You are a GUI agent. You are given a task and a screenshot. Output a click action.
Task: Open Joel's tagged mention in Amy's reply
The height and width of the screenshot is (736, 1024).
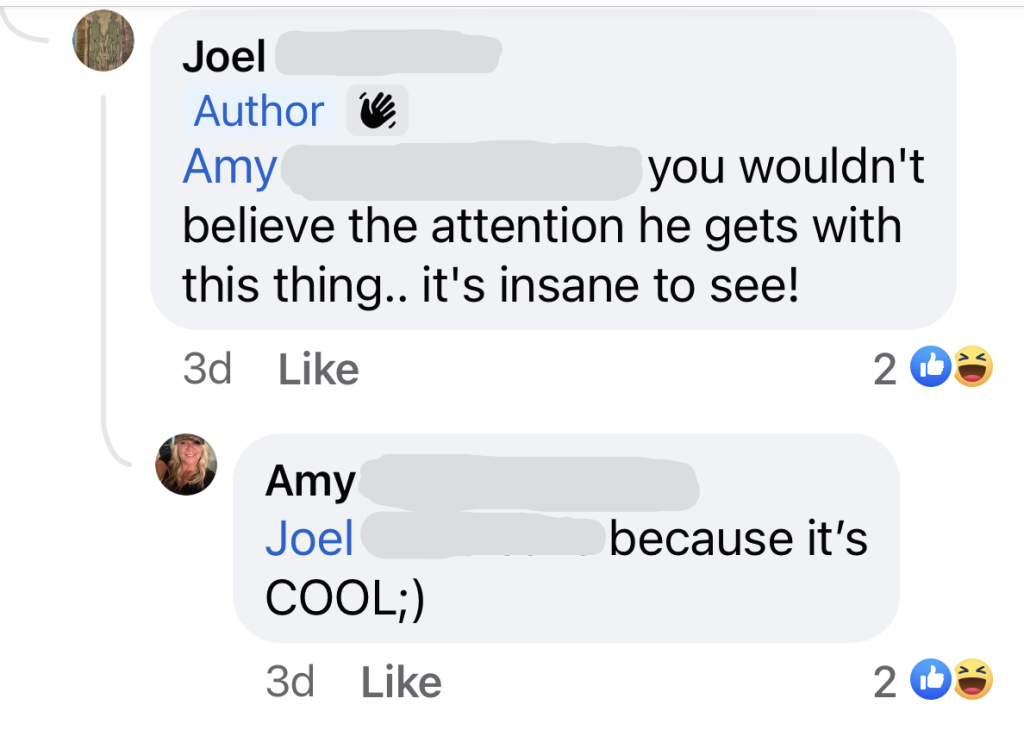[309, 540]
